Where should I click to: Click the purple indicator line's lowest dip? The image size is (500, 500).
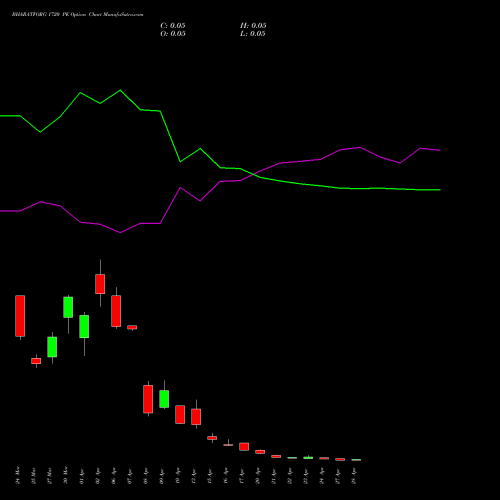tap(120, 232)
